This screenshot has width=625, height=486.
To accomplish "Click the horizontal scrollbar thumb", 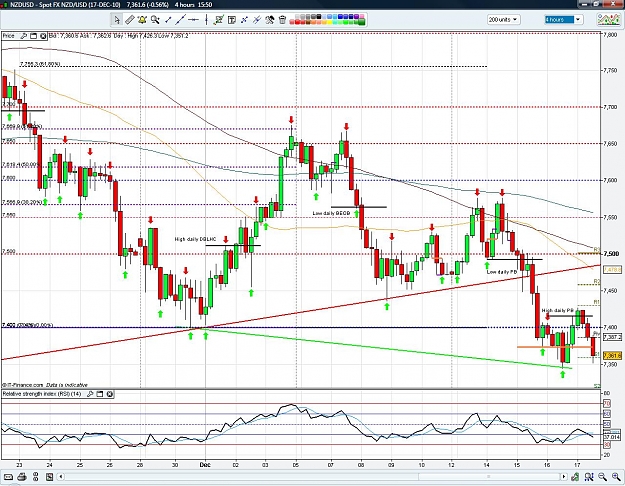I will click(488, 476).
